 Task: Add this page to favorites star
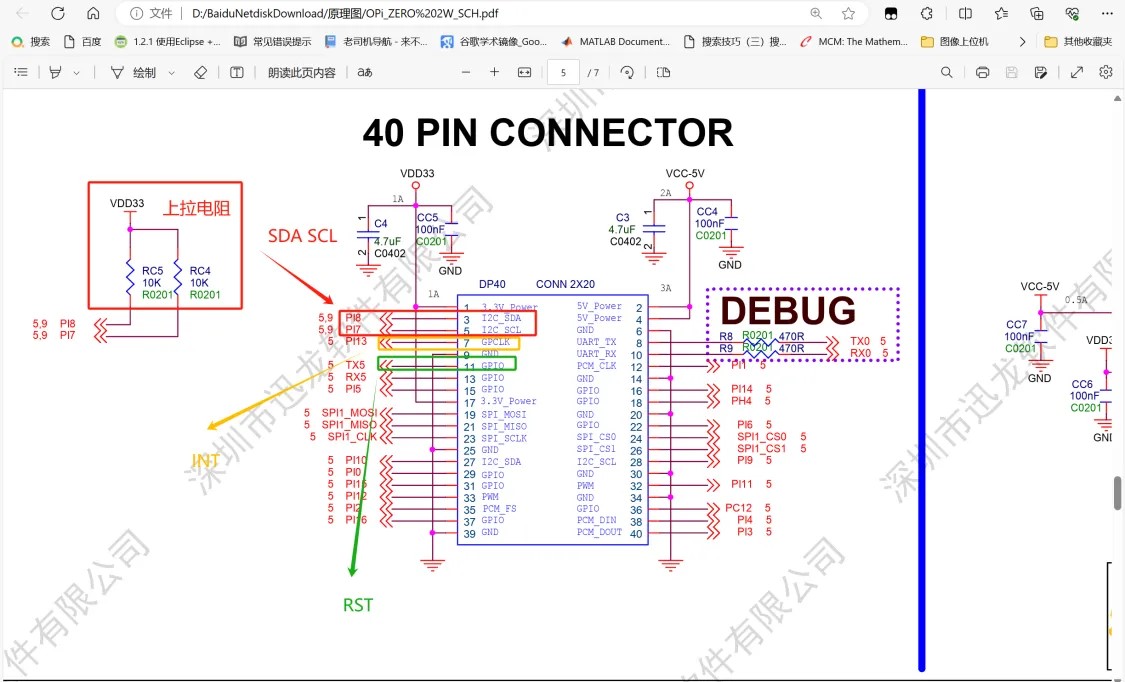point(848,14)
